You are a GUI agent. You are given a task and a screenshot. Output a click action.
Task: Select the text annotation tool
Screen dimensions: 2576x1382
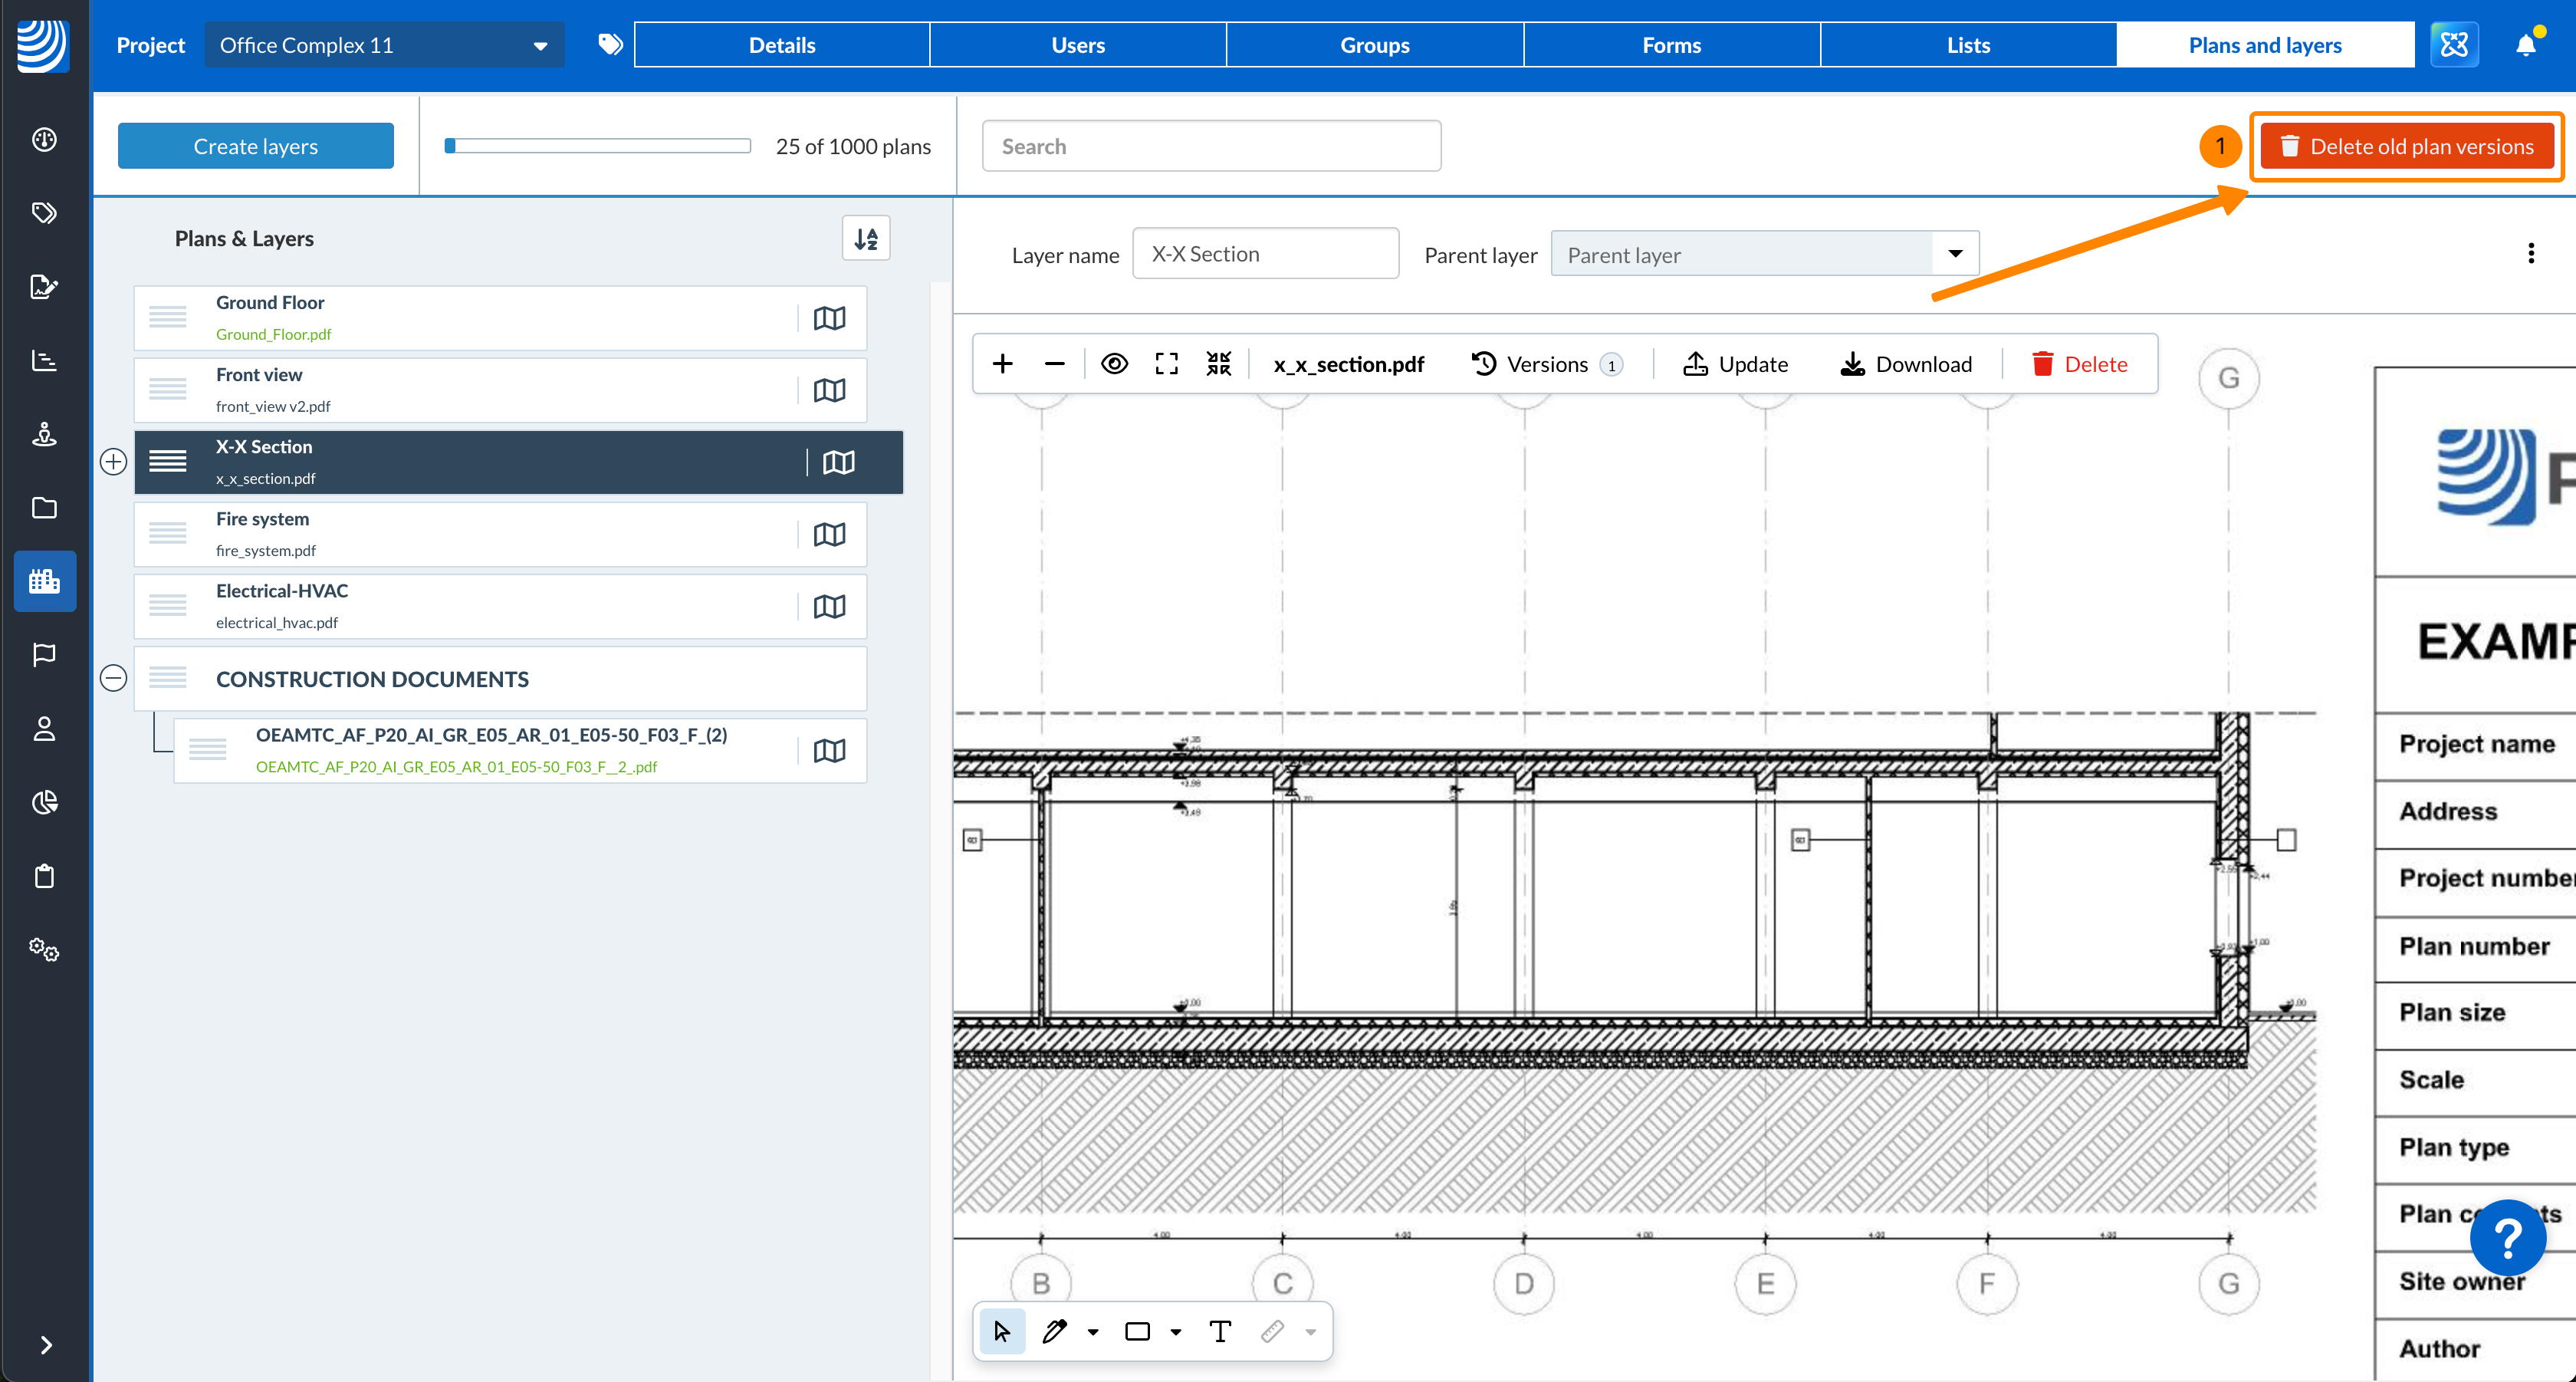[x=1219, y=1331]
